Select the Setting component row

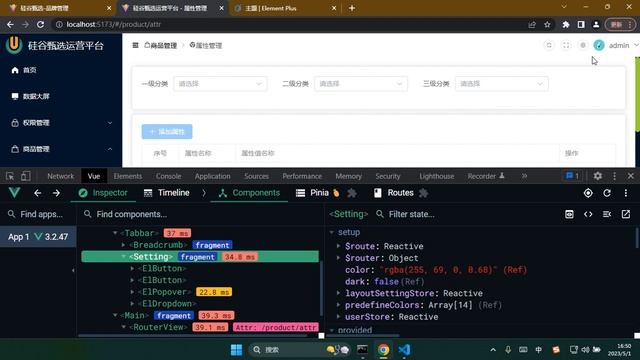click(x=200, y=257)
